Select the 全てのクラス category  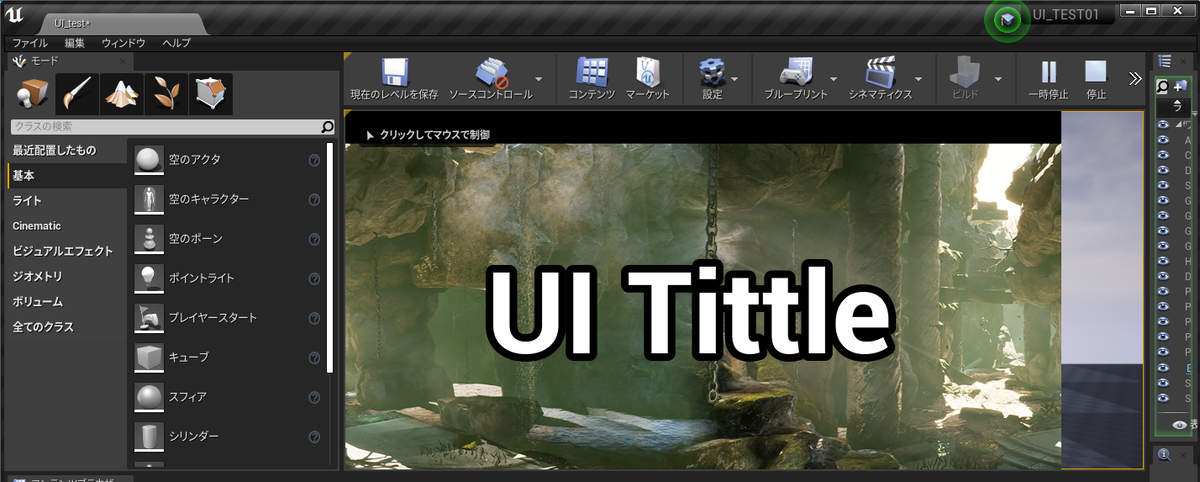[65, 327]
